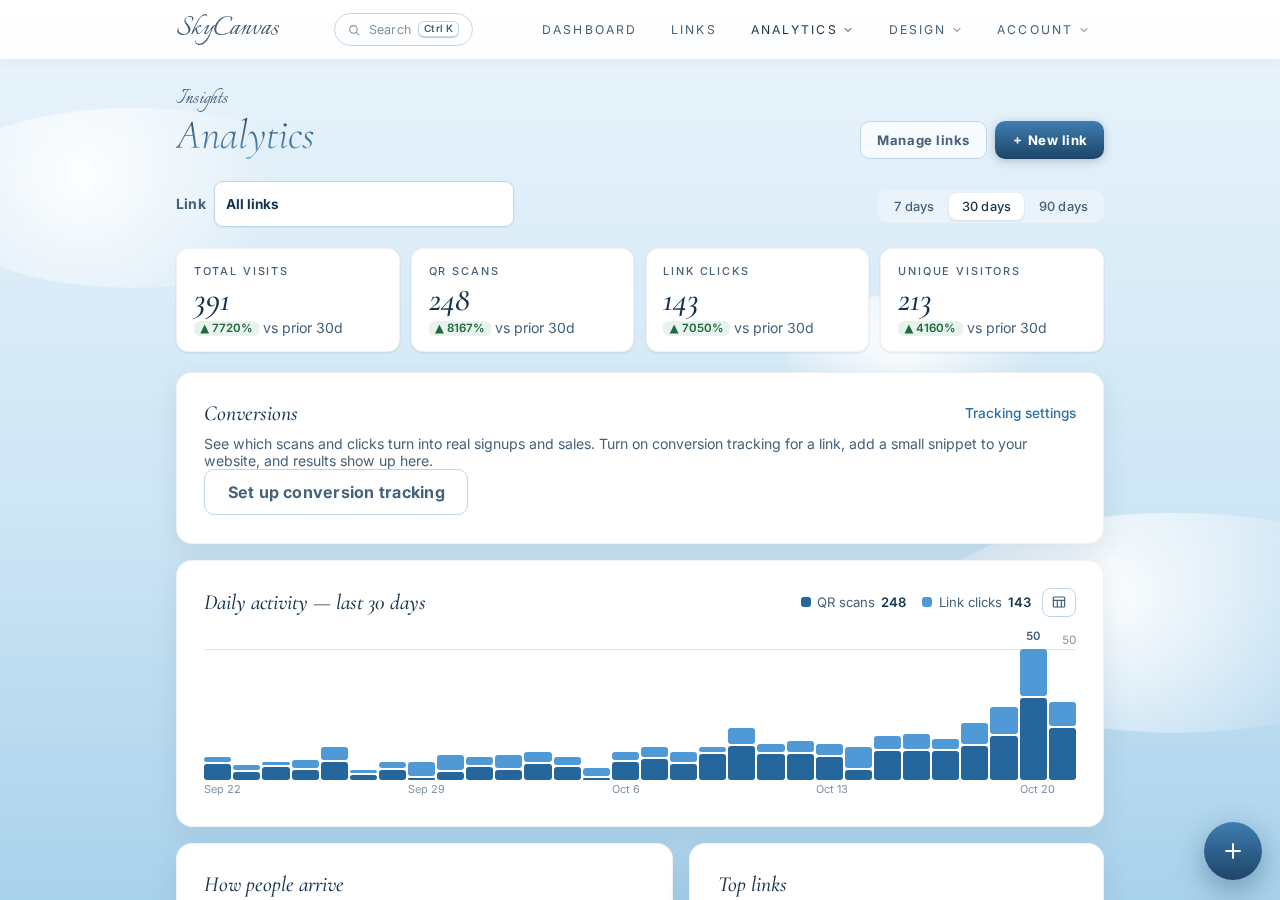Click the tallest chart bar labeled 50
The width and height of the screenshot is (1280, 900).
(x=1033, y=714)
